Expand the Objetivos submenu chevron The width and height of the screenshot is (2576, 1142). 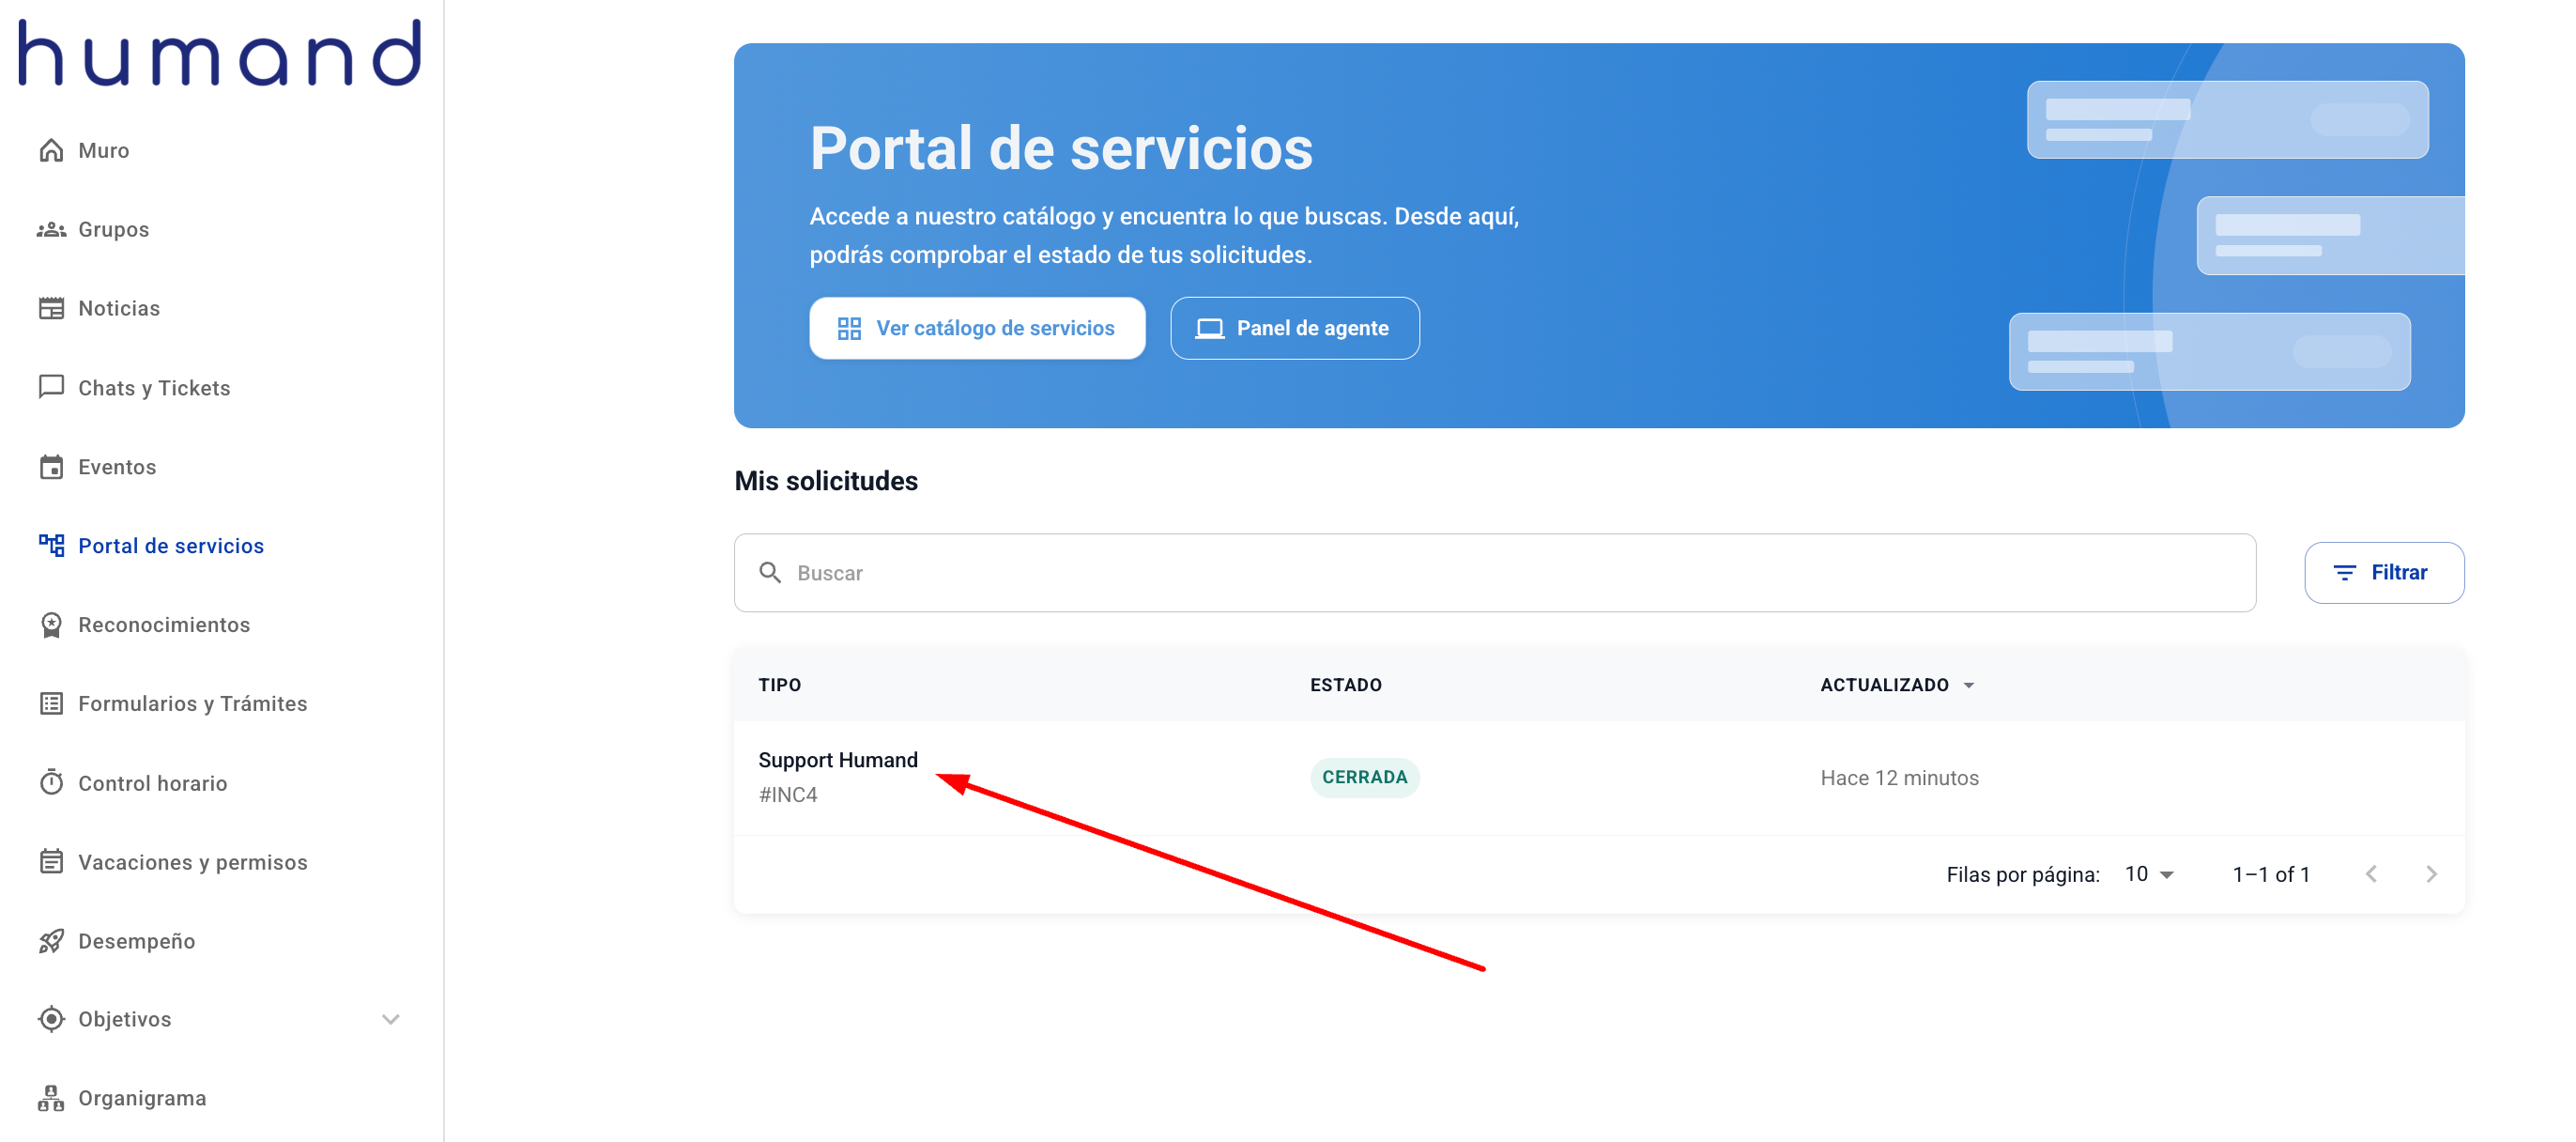[x=391, y=1019]
